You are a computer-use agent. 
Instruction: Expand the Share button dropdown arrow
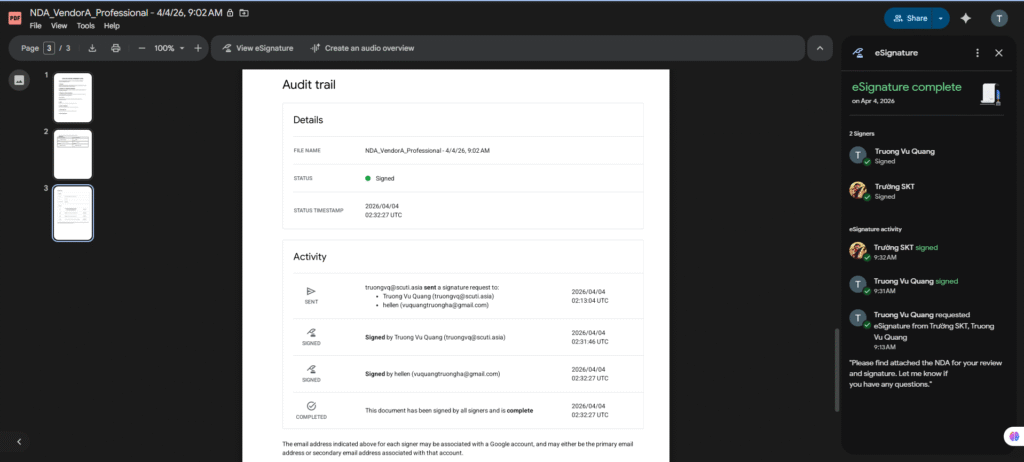(x=941, y=18)
